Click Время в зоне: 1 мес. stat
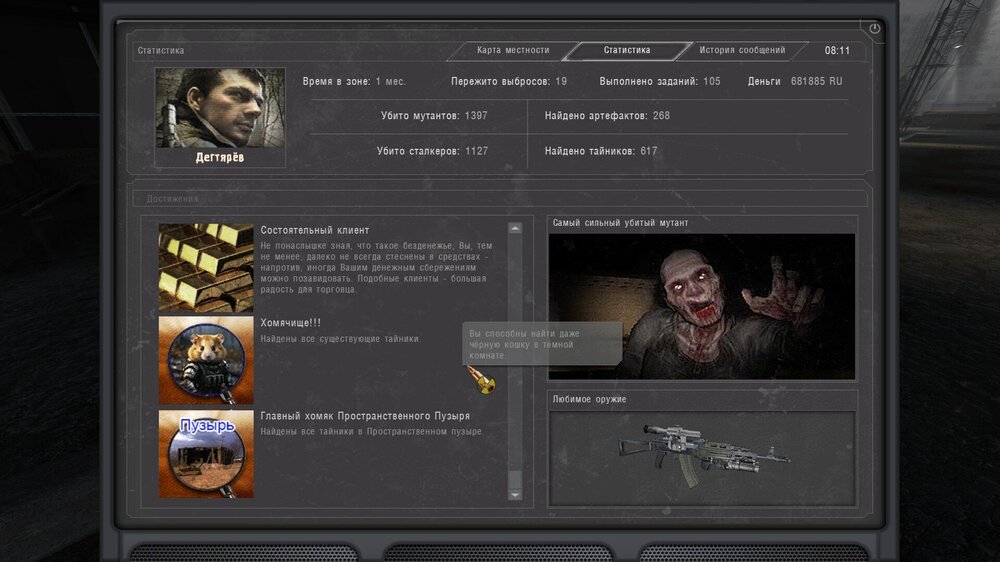The image size is (1000, 562). [354, 82]
